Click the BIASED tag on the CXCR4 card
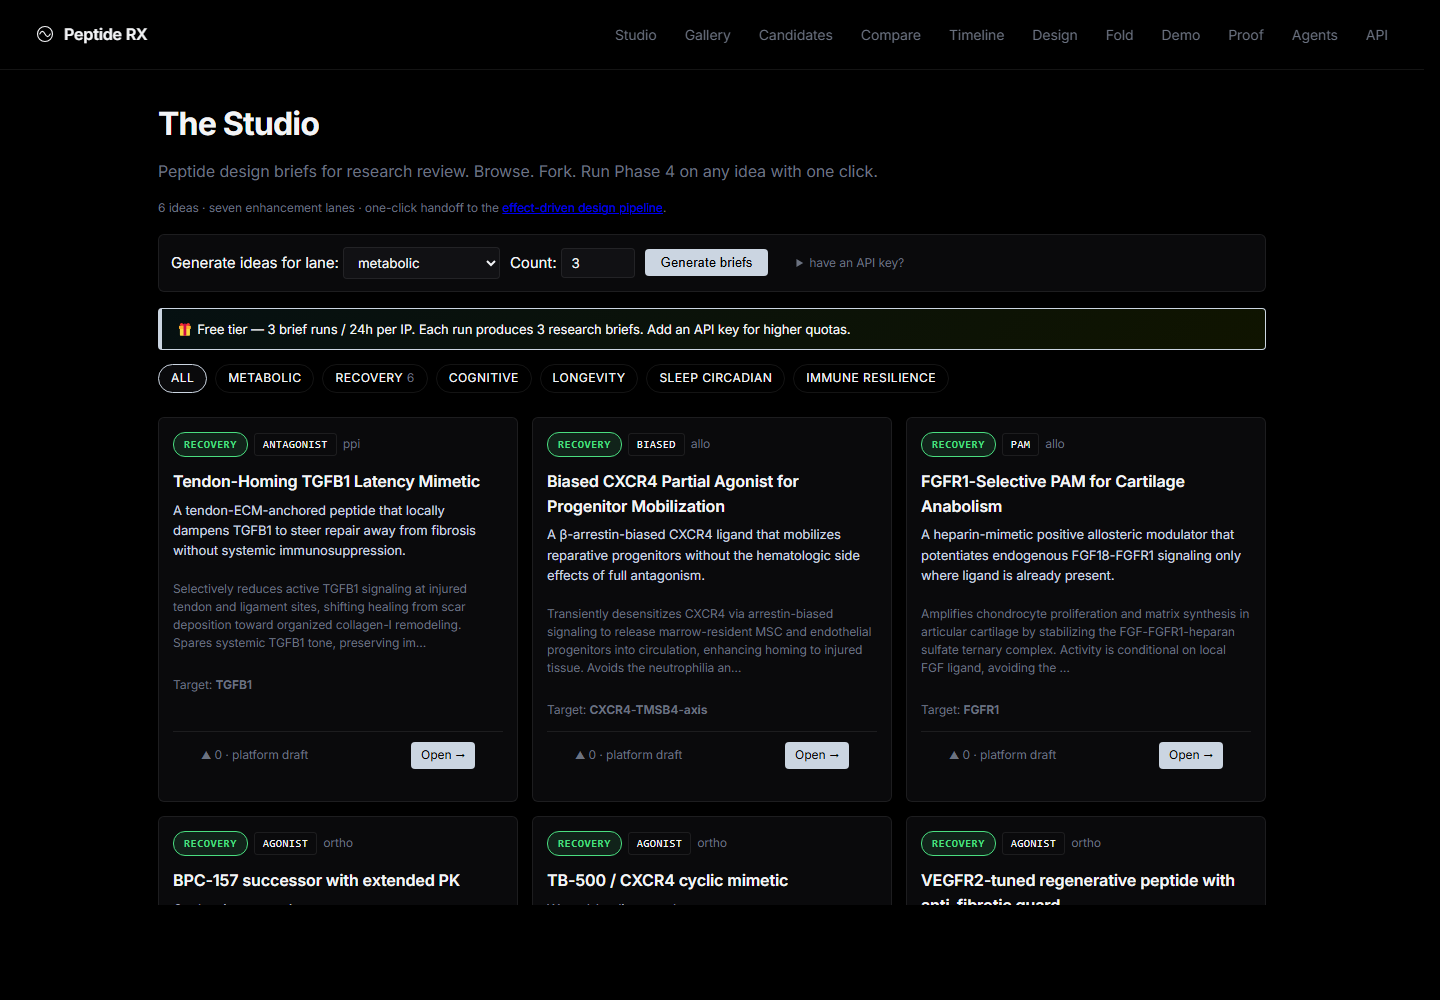The image size is (1440, 1000). click(656, 445)
